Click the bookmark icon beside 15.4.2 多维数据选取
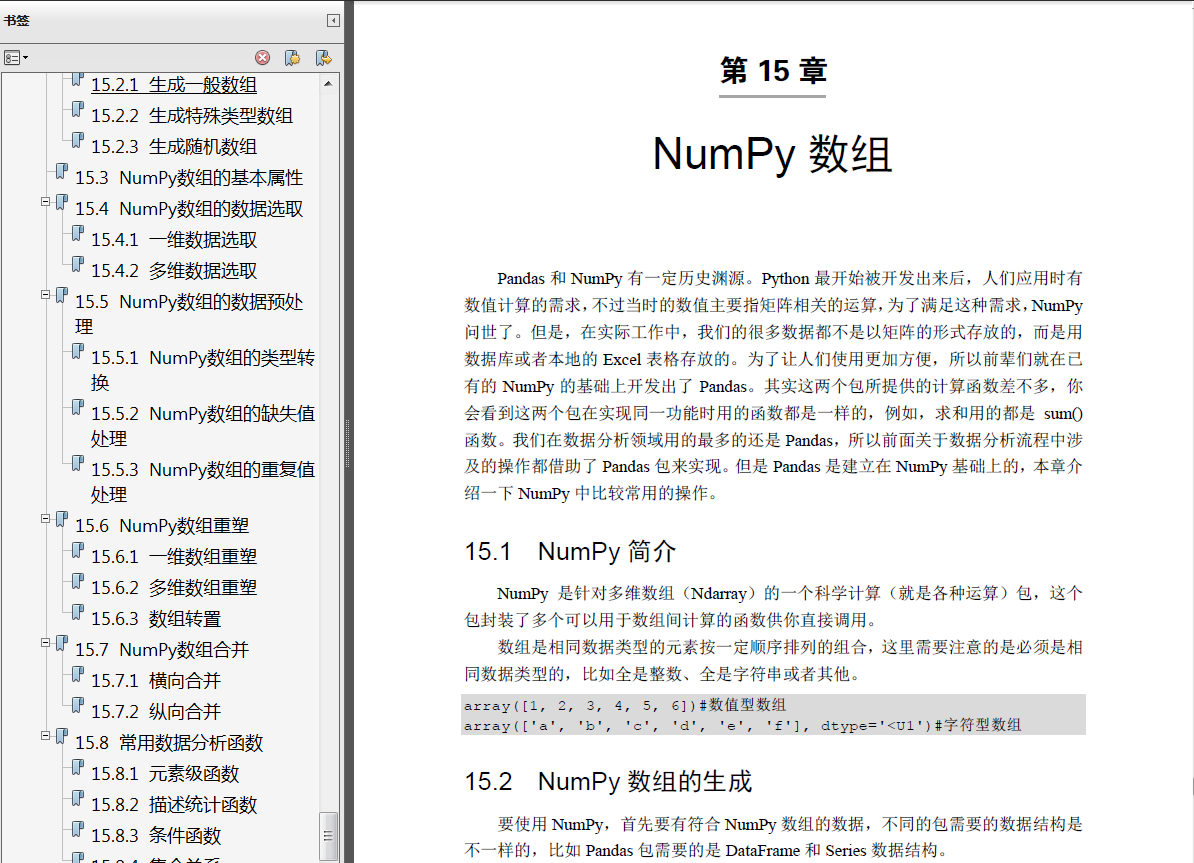Screen dimensions: 1194x863 [78, 265]
